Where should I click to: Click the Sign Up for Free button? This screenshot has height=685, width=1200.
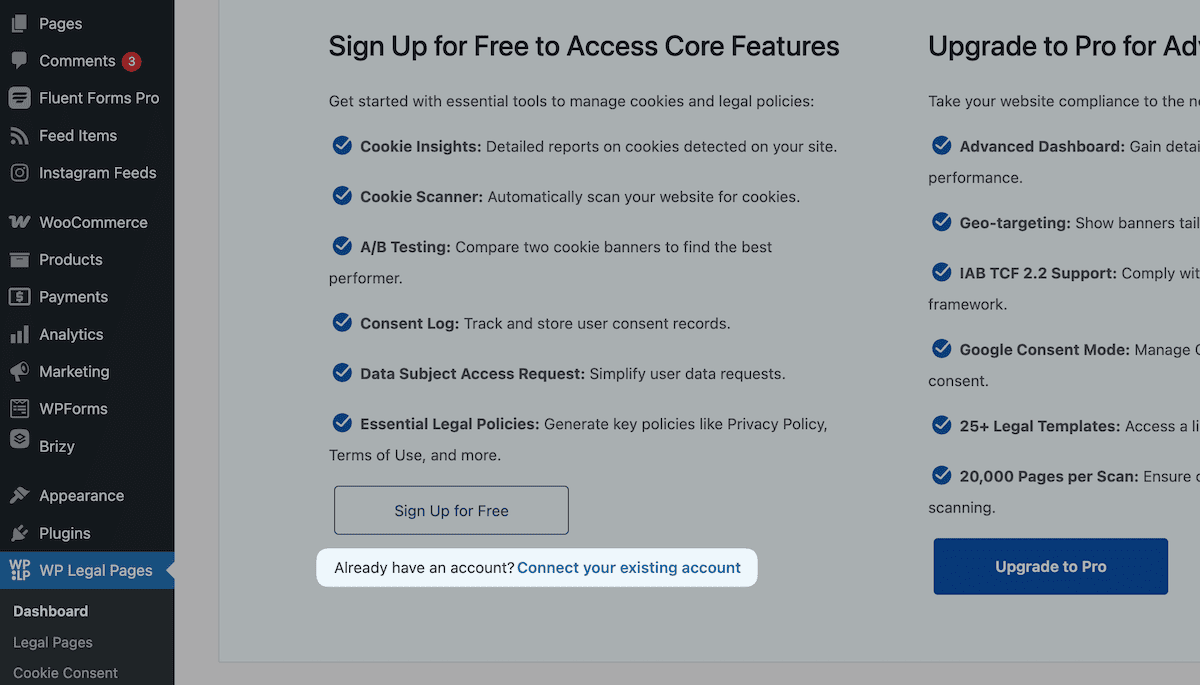click(x=451, y=510)
